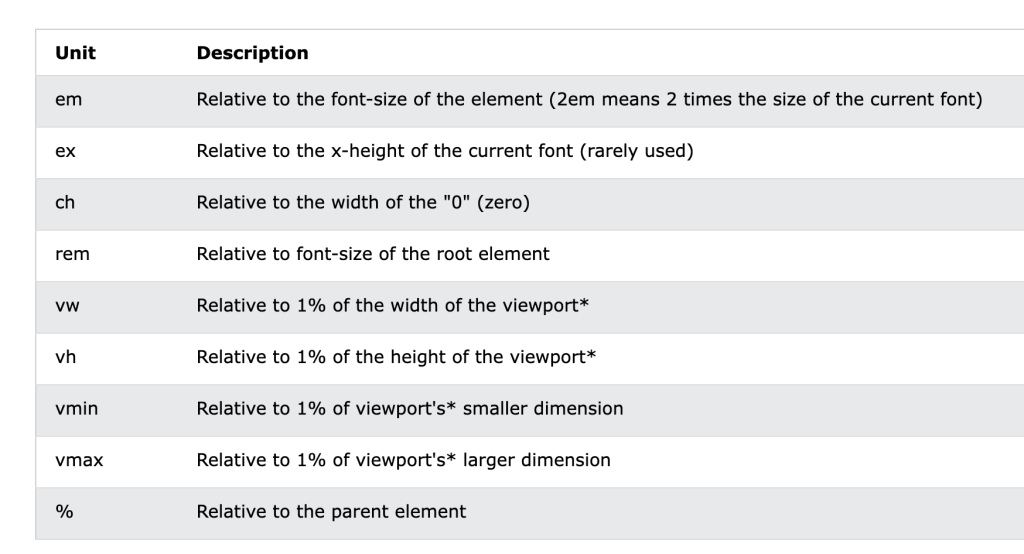Screen dimensions: 1024x554
Task: Select the vw unit cell
Action: click(x=68, y=306)
